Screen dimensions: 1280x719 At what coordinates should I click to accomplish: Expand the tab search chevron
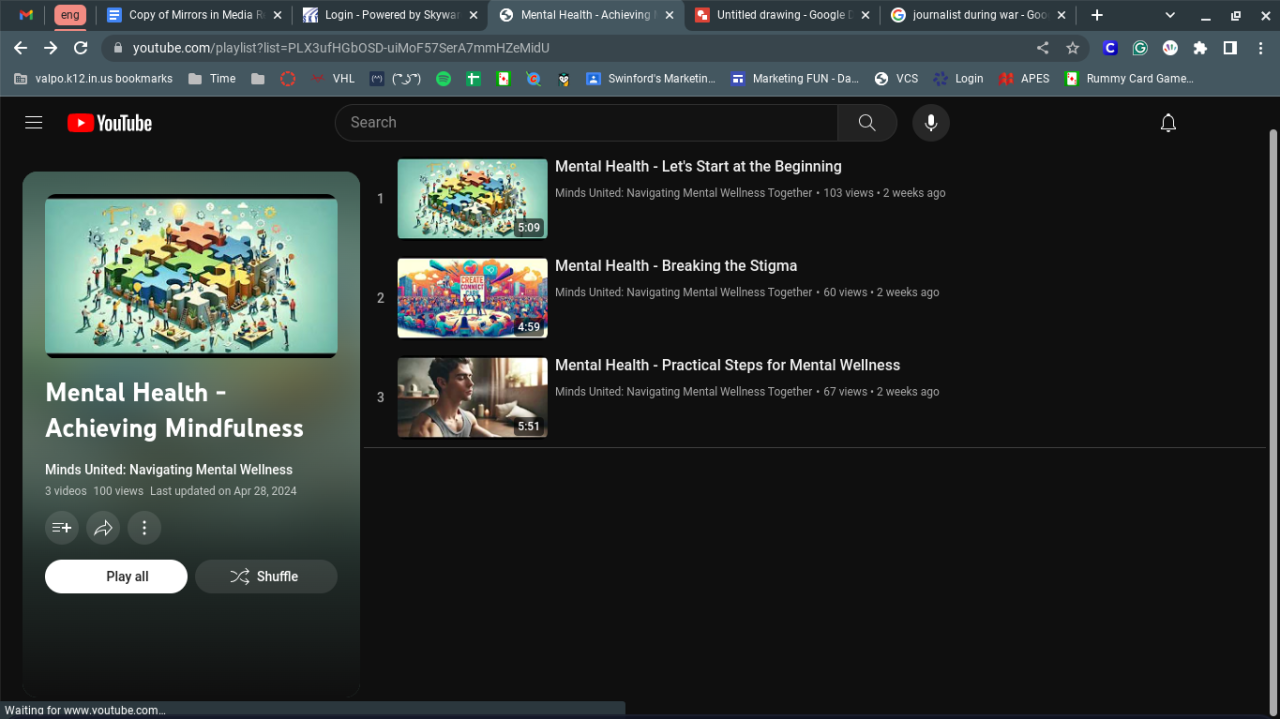point(1170,15)
